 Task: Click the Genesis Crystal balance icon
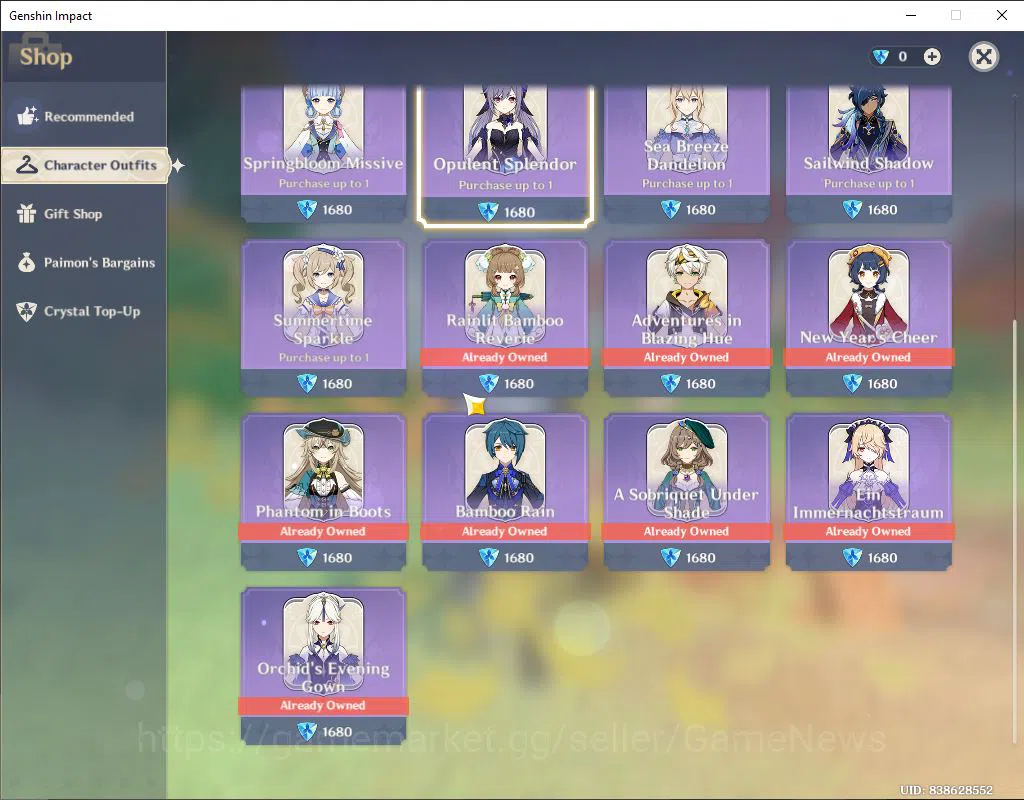(x=881, y=57)
